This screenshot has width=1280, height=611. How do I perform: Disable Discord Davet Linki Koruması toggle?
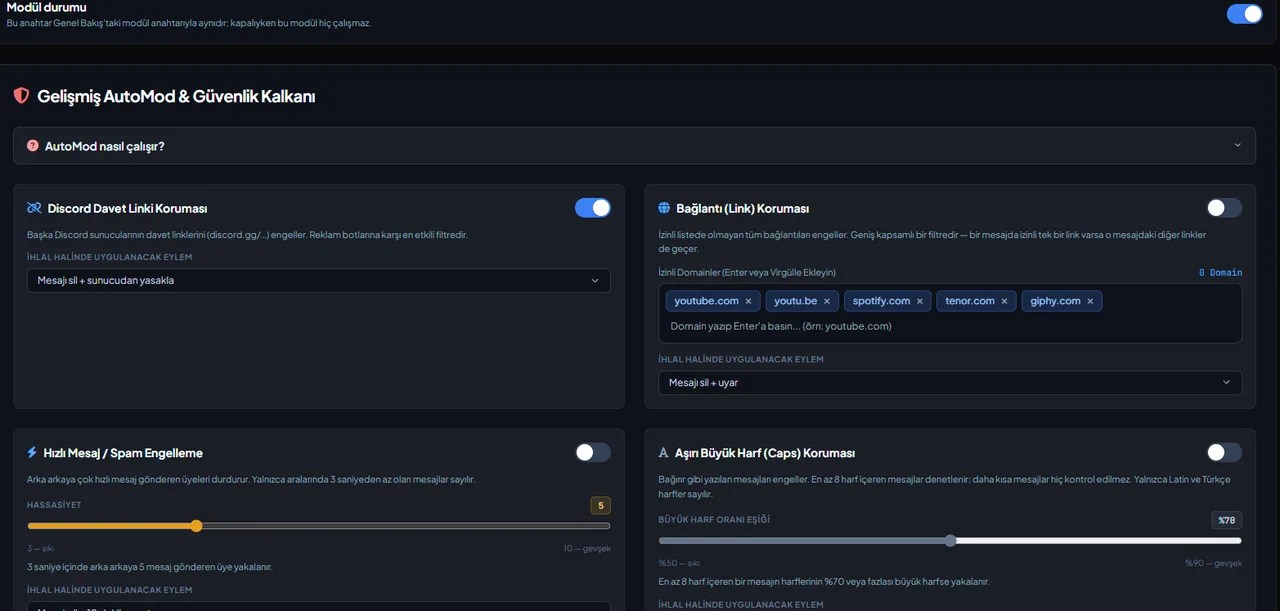coord(592,208)
